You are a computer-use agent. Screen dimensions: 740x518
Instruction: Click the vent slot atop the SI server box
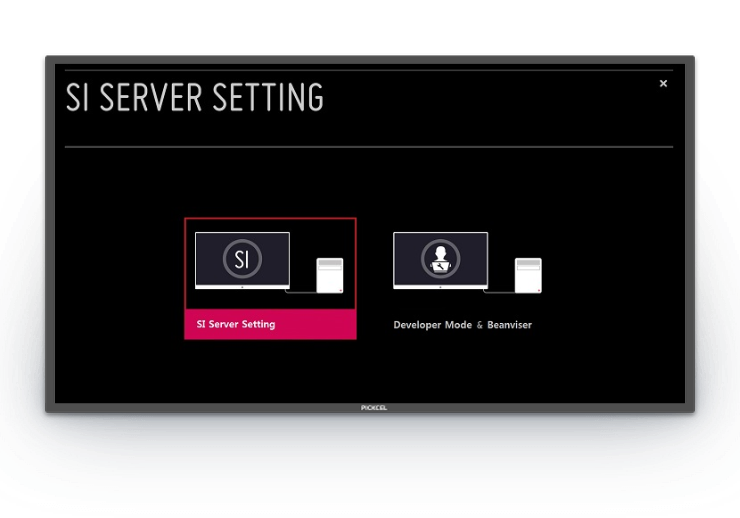[x=330, y=262]
